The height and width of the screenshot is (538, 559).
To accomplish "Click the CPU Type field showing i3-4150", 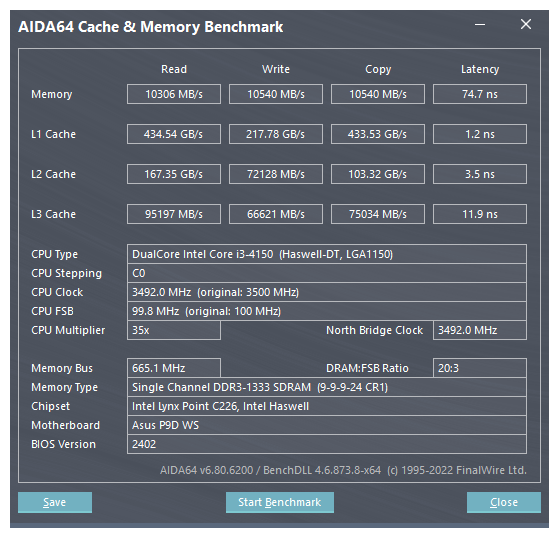I will [x=327, y=254].
